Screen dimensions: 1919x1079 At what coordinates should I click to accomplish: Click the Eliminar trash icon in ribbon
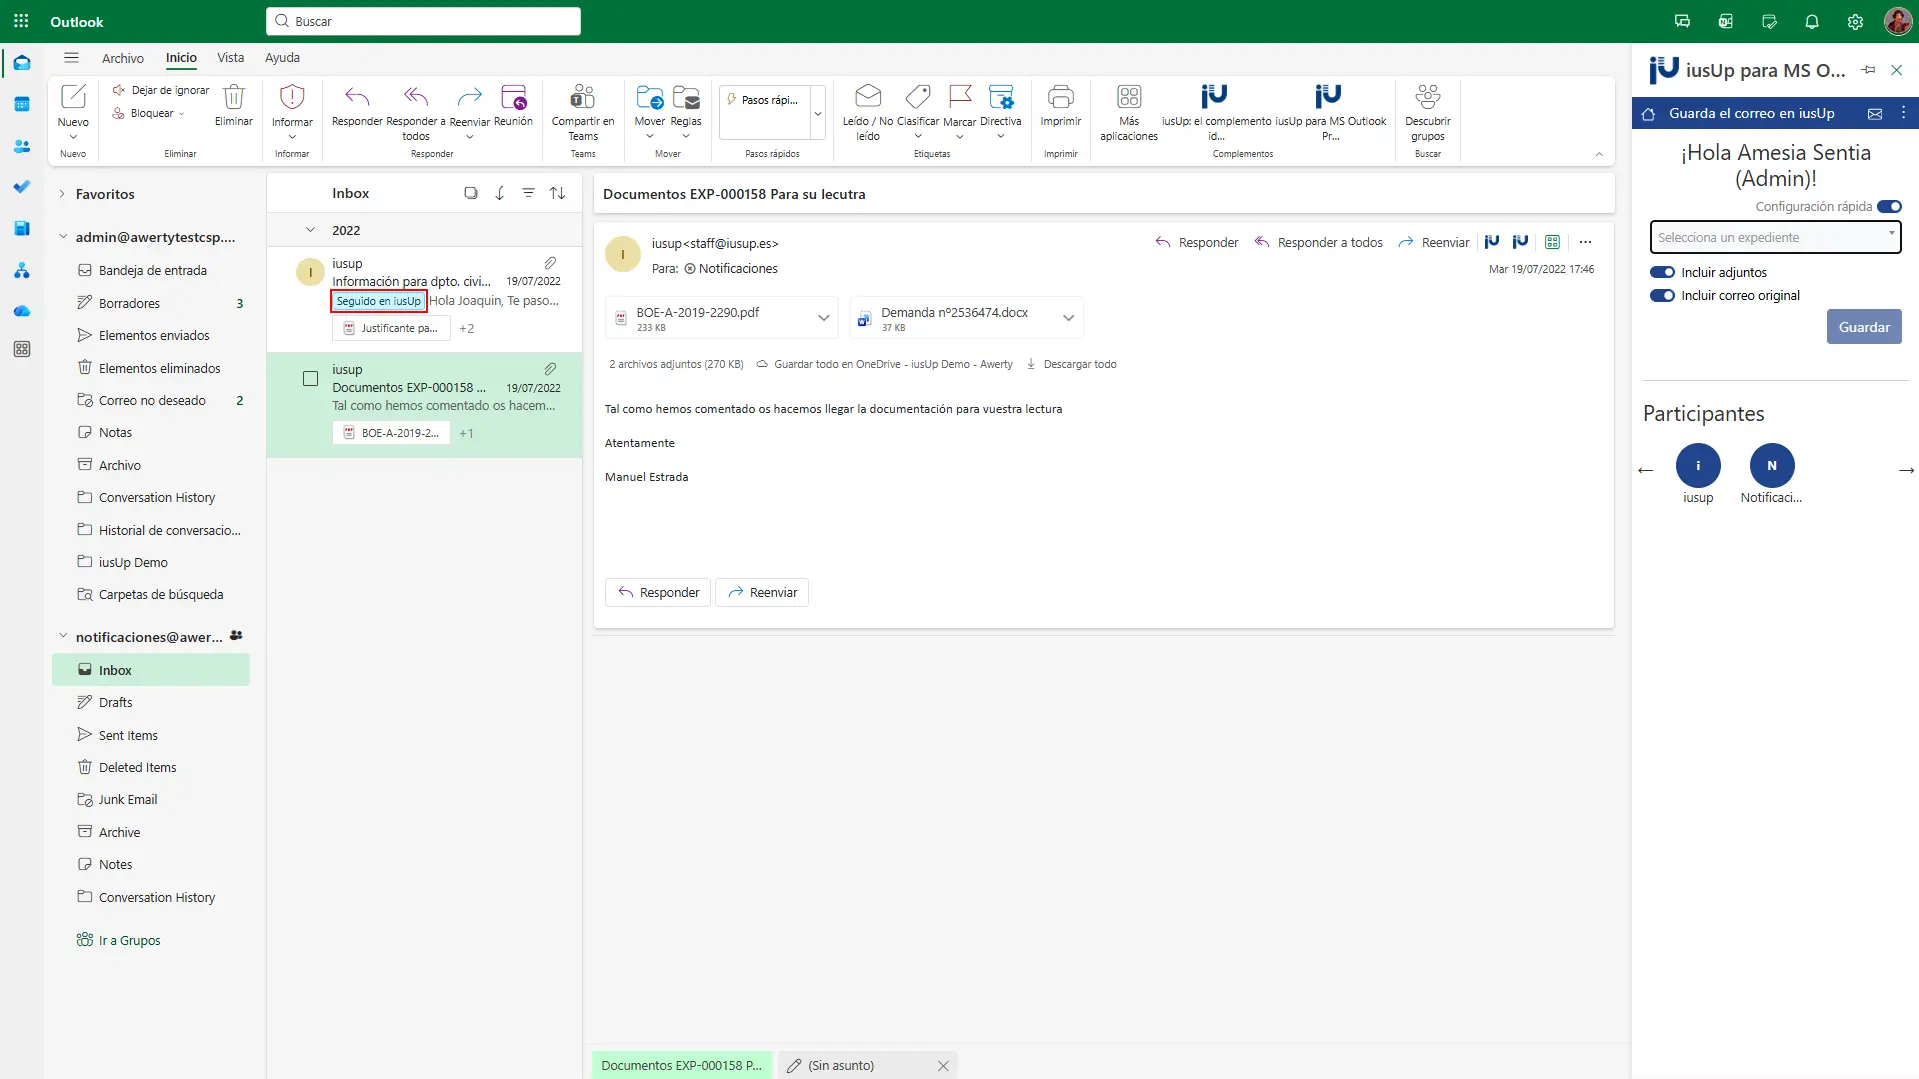(x=233, y=98)
